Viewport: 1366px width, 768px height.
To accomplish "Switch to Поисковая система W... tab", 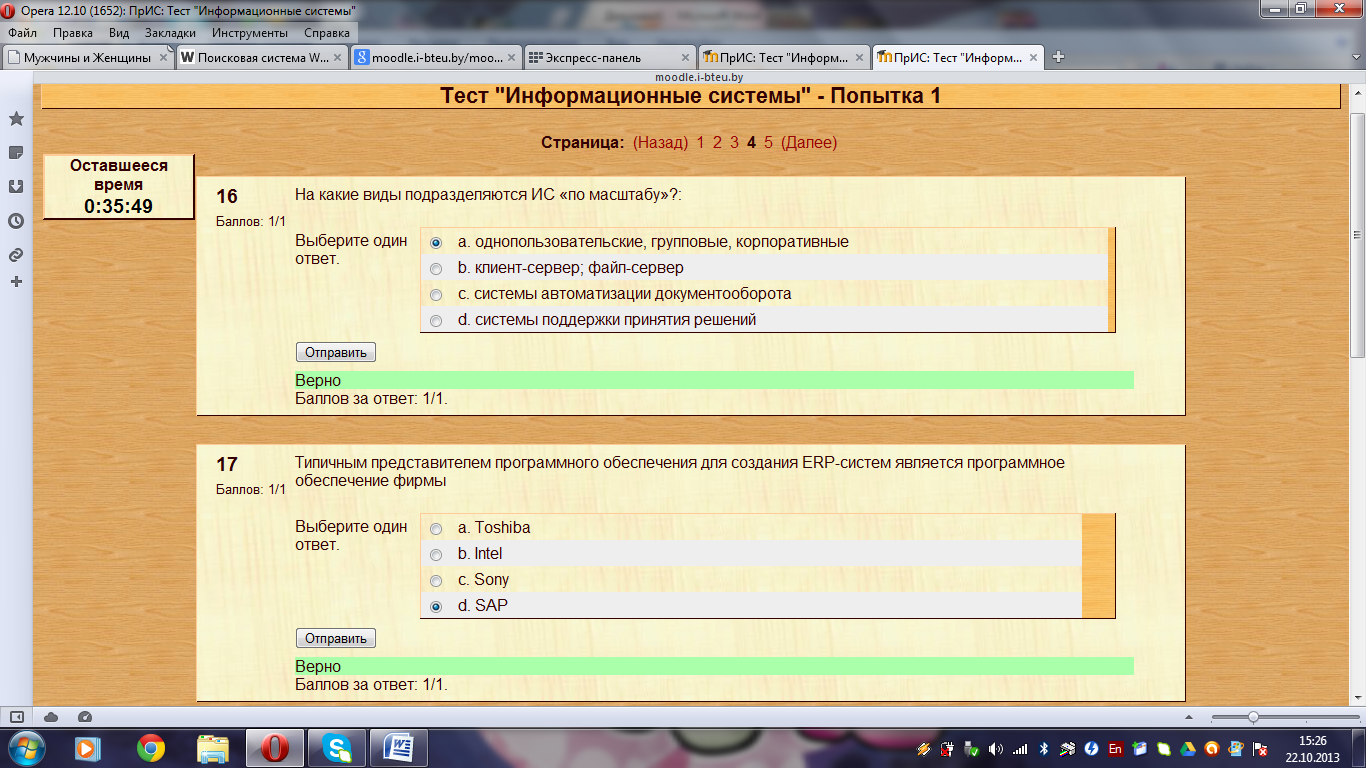I will coord(262,57).
